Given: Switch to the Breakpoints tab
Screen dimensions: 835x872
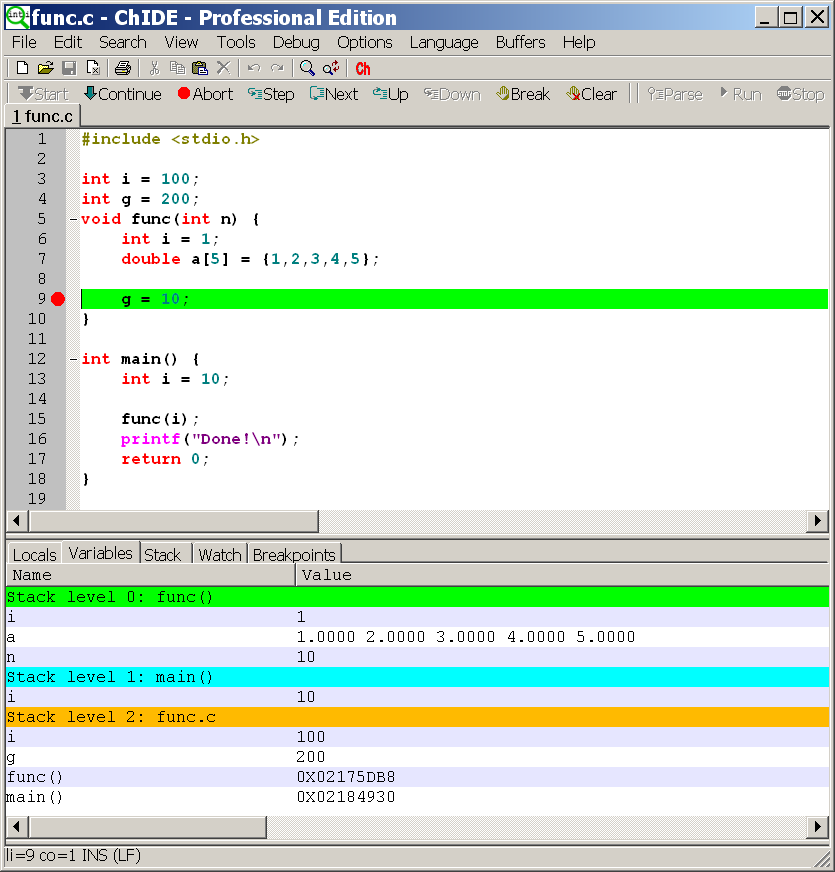Looking at the screenshot, I should pos(294,555).
